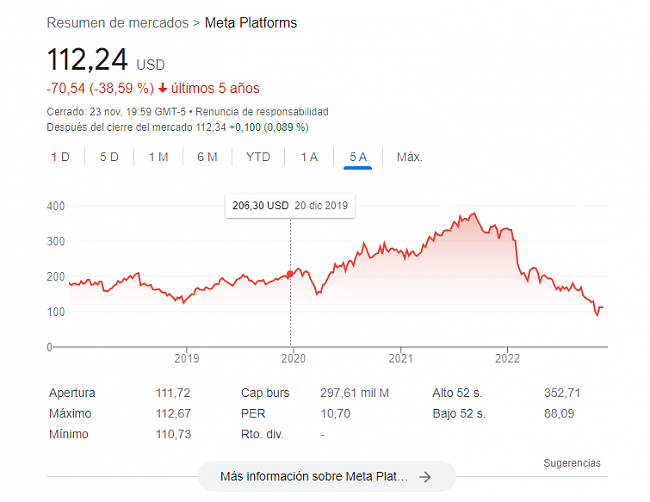Screen dimensions: 650x502
Task: Click the 2019 axis label
Action: pyautogui.click(x=187, y=359)
